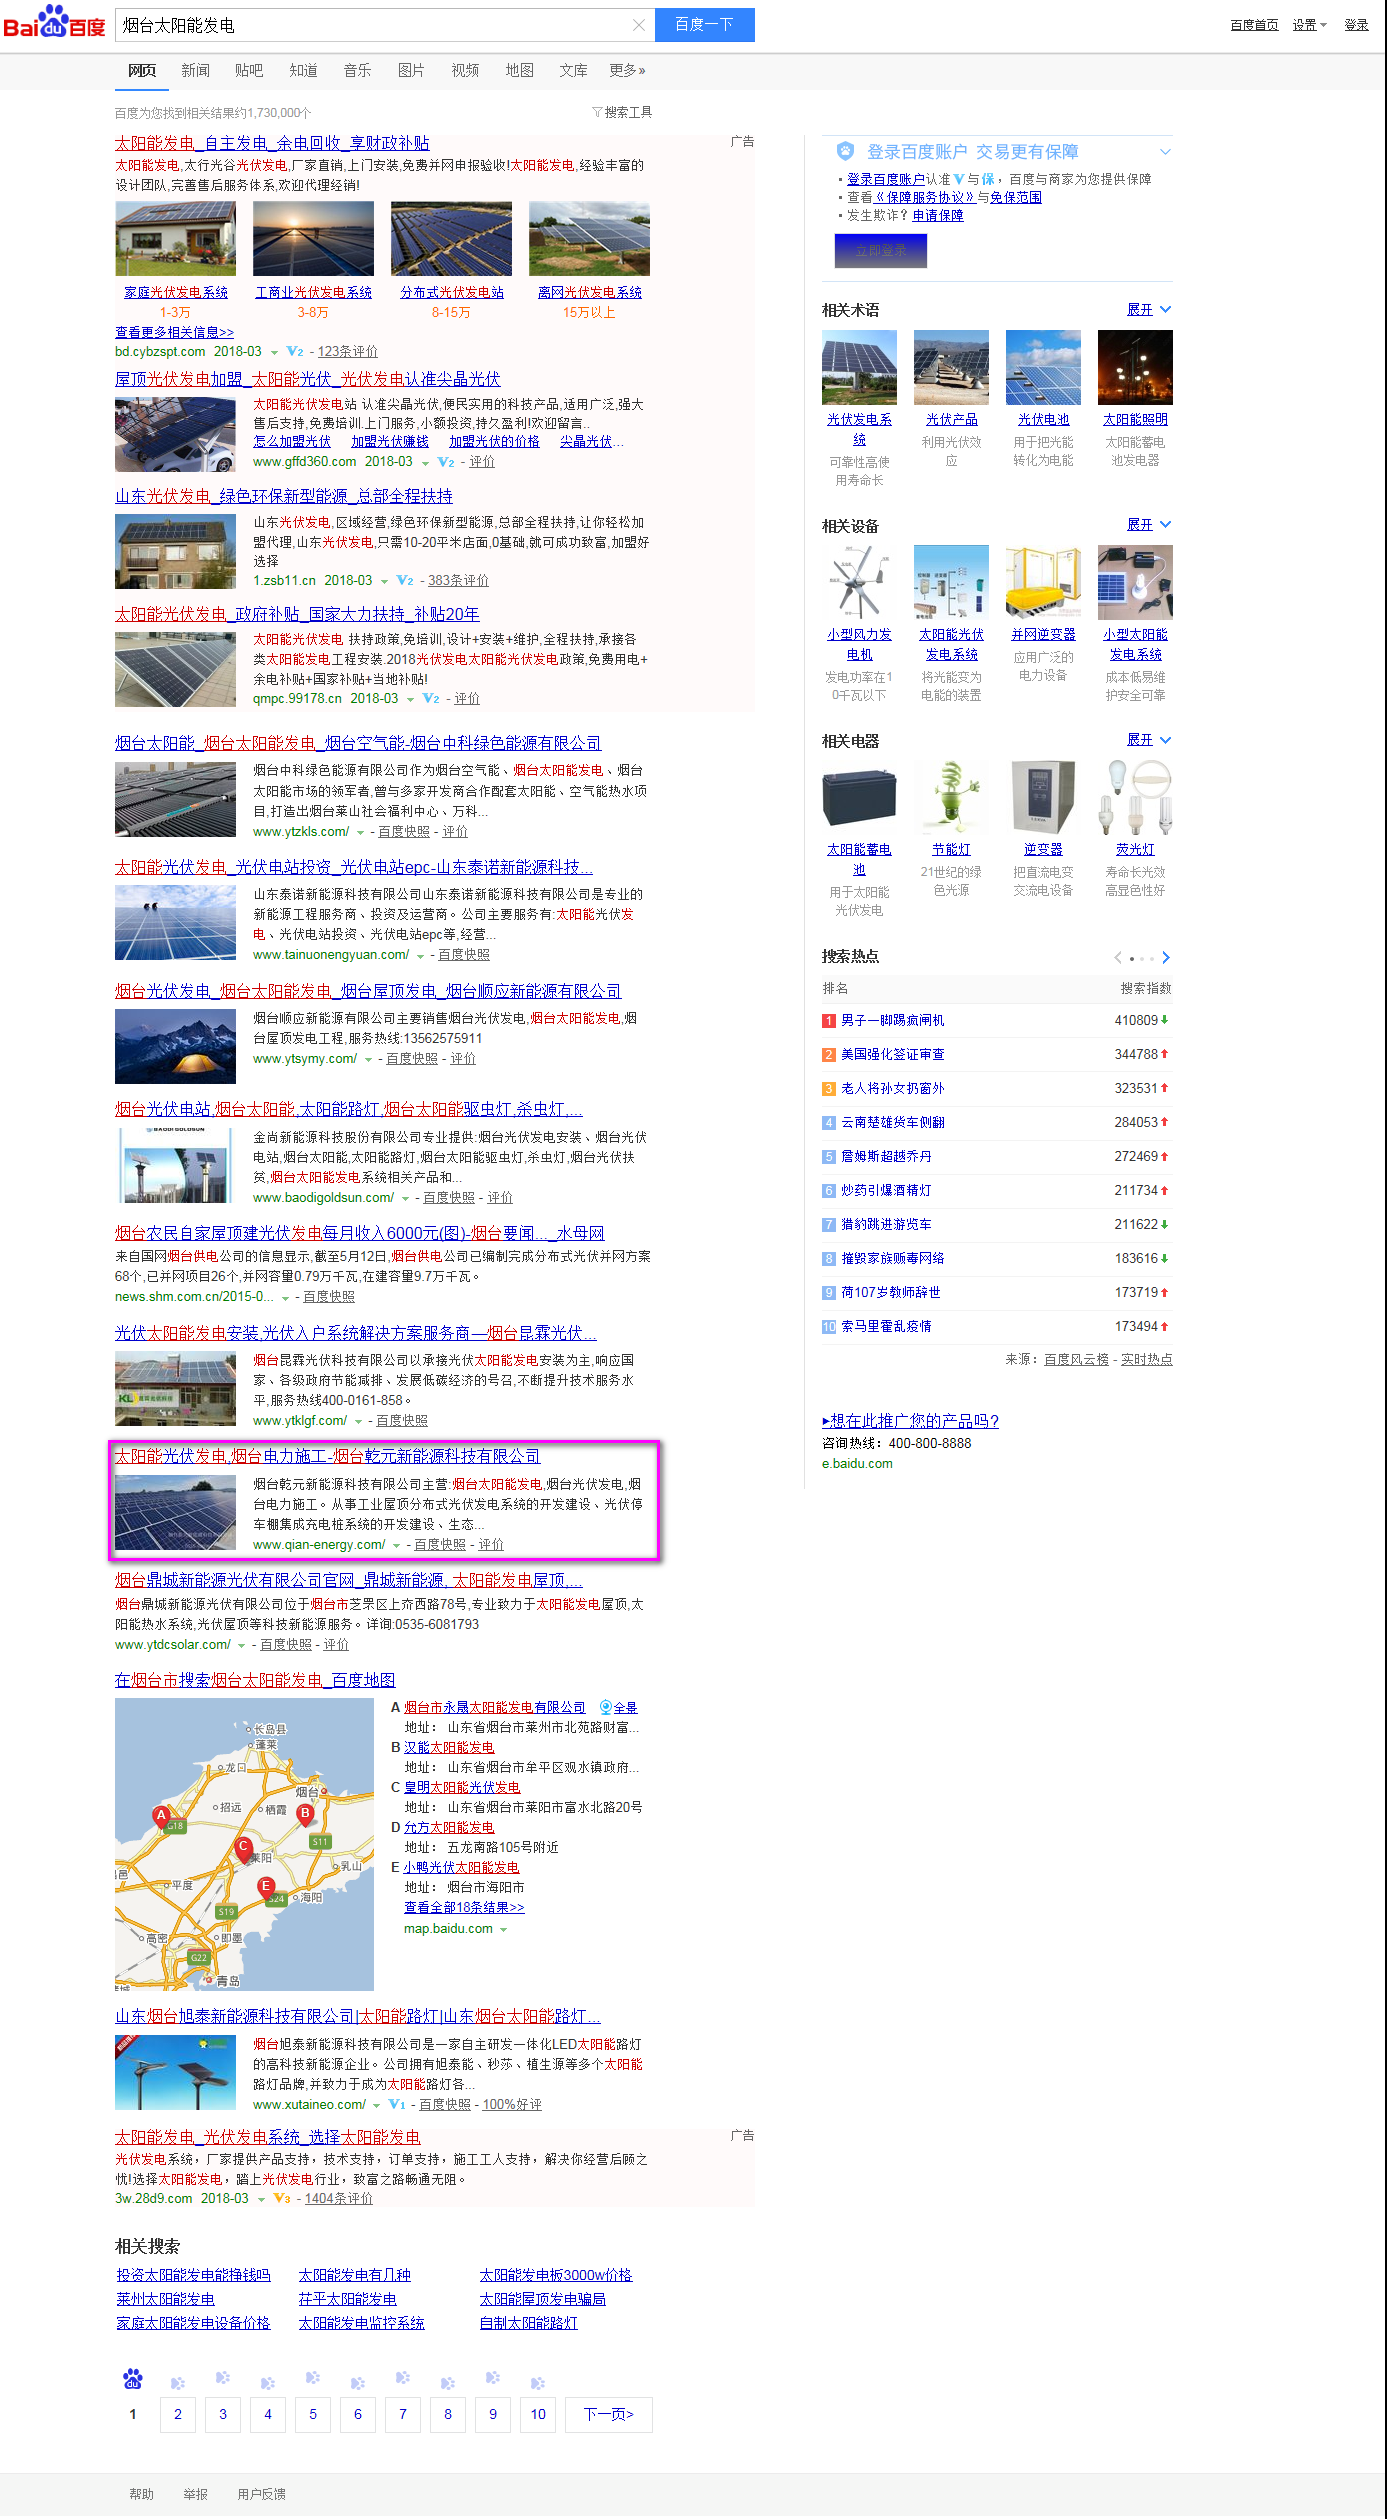Click the 全景 panorama icon

(606, 1707)
